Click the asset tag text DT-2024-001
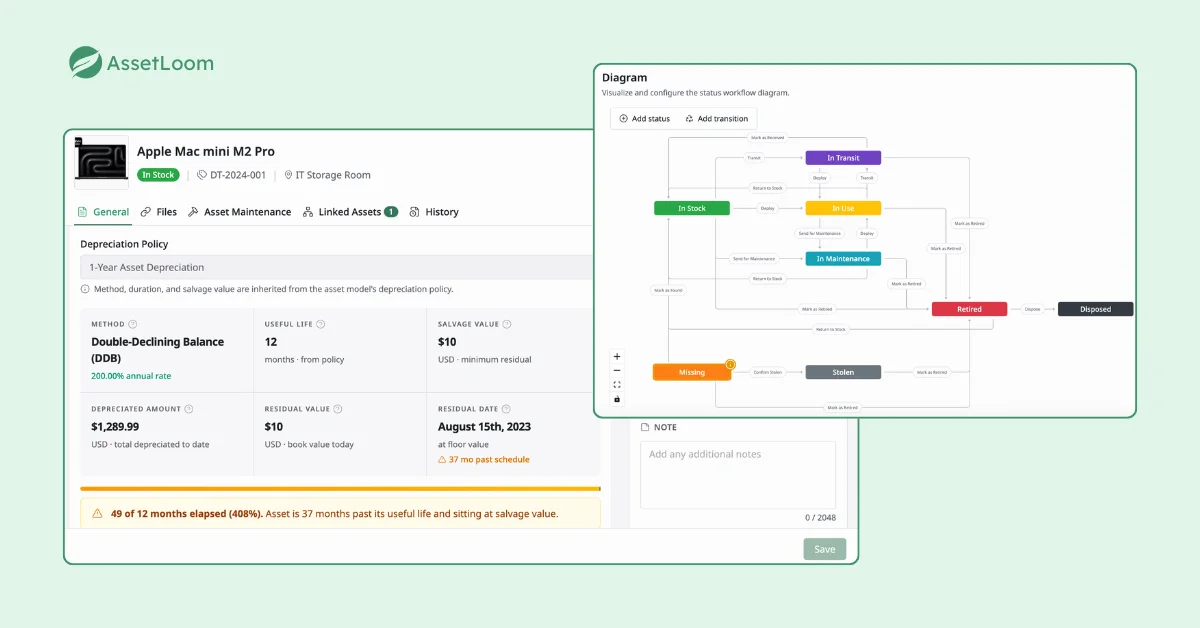Viewport: 1200px width, 628px height. (238, 175)
